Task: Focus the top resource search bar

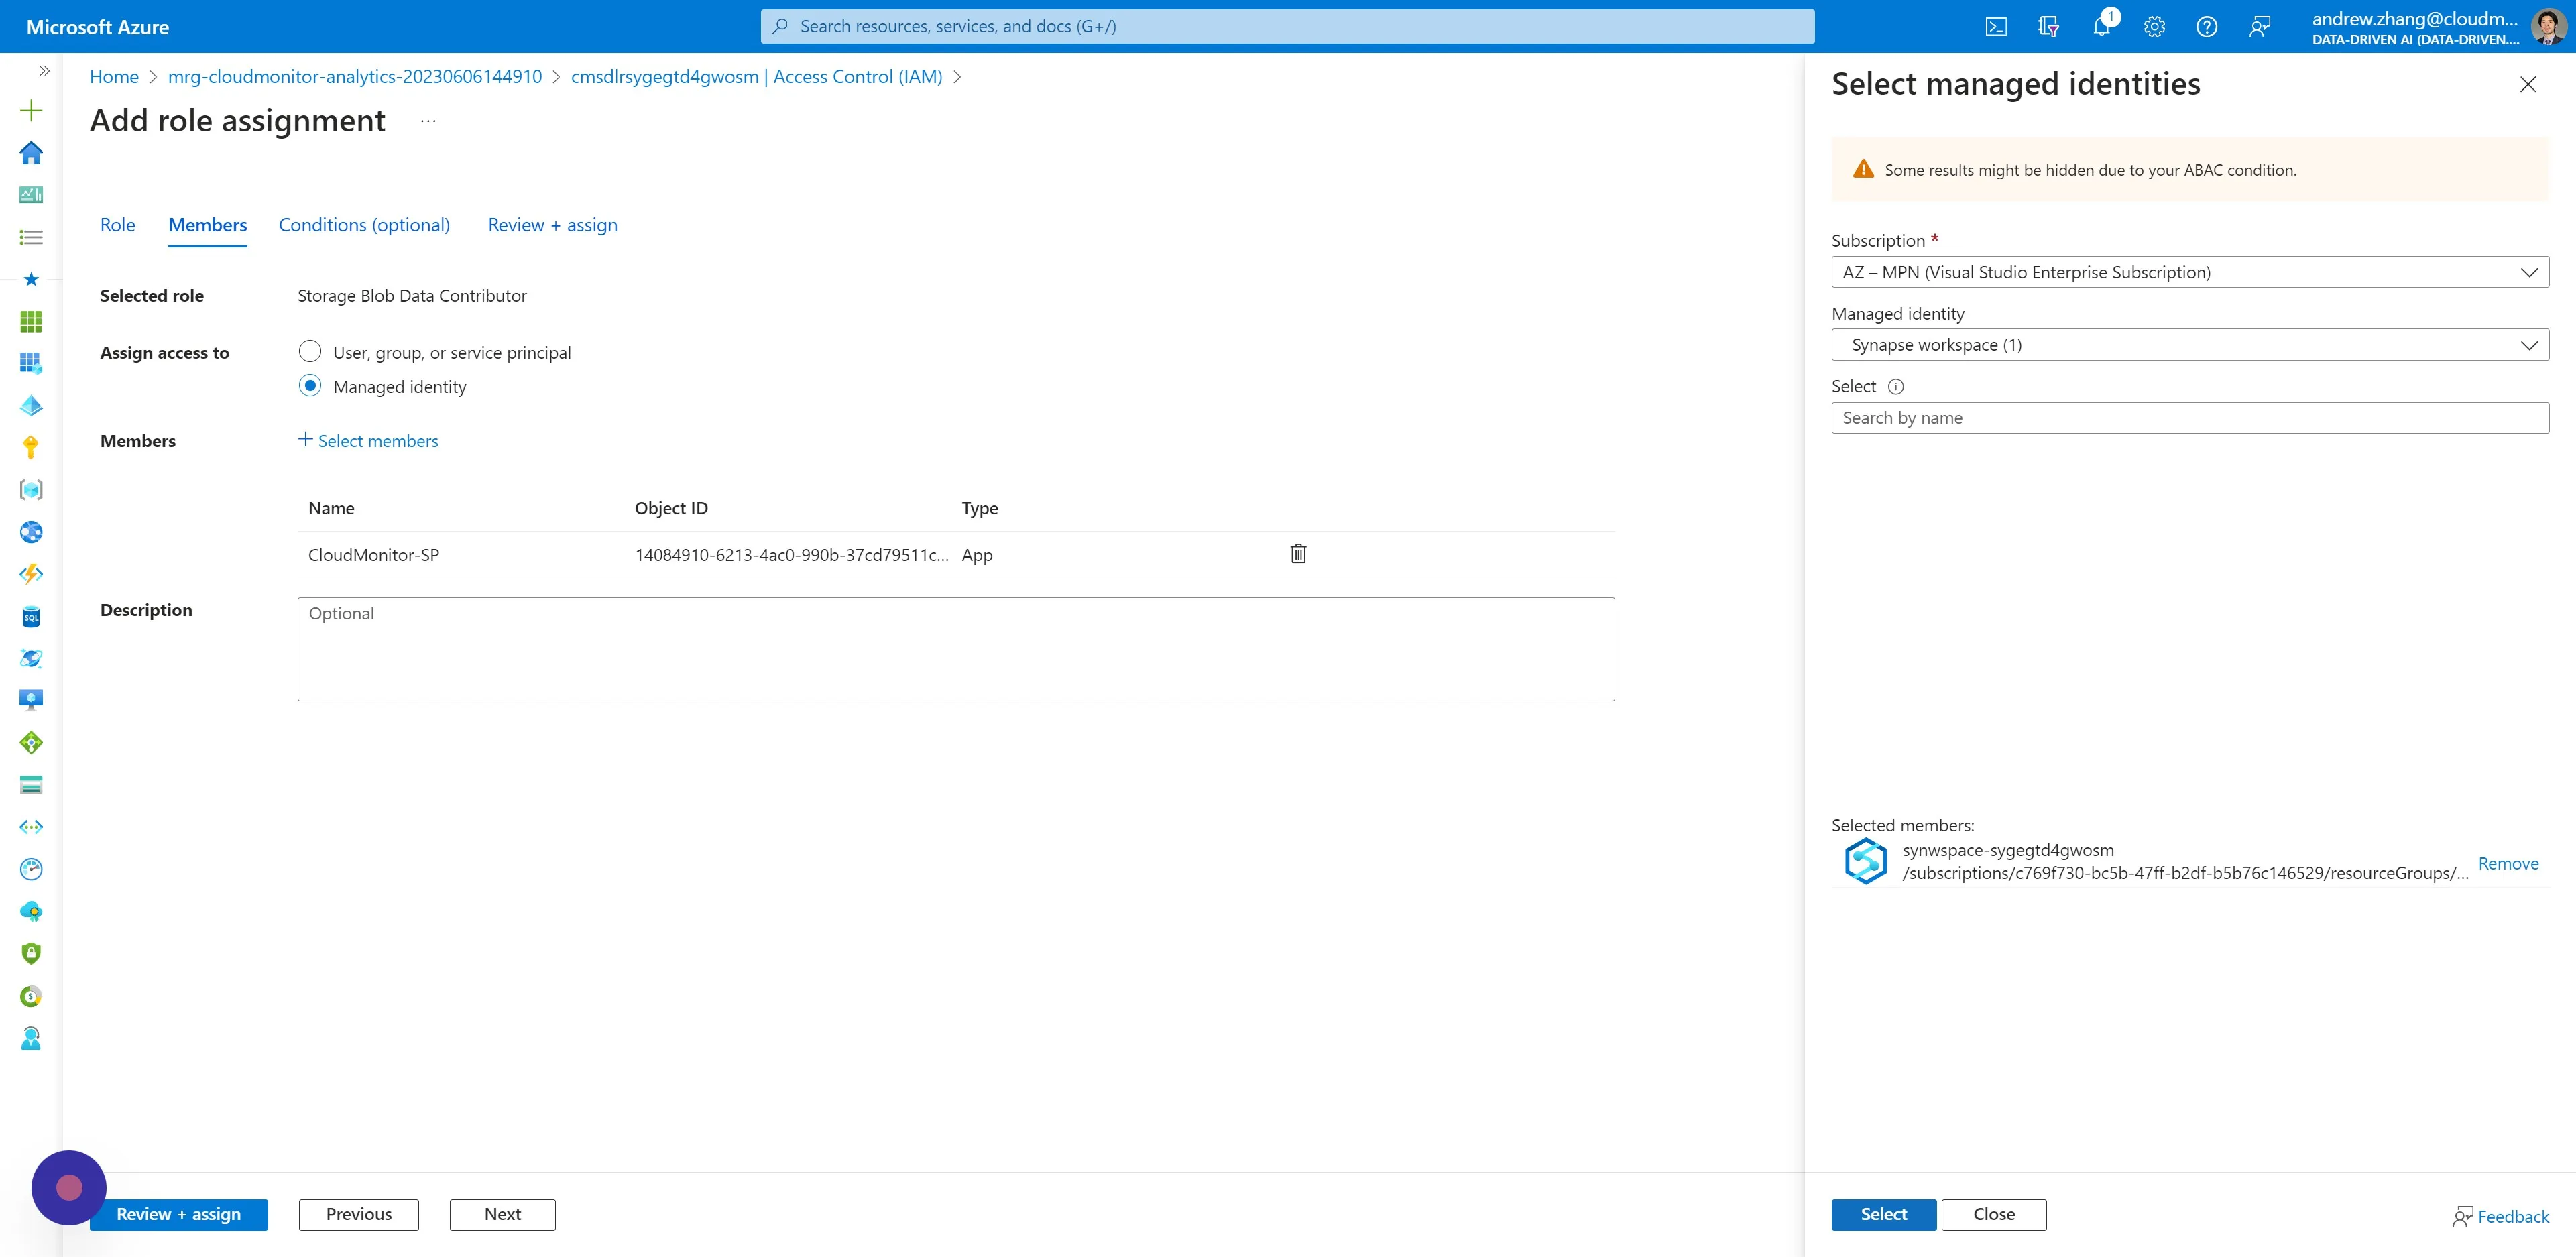Action: 1287,27
